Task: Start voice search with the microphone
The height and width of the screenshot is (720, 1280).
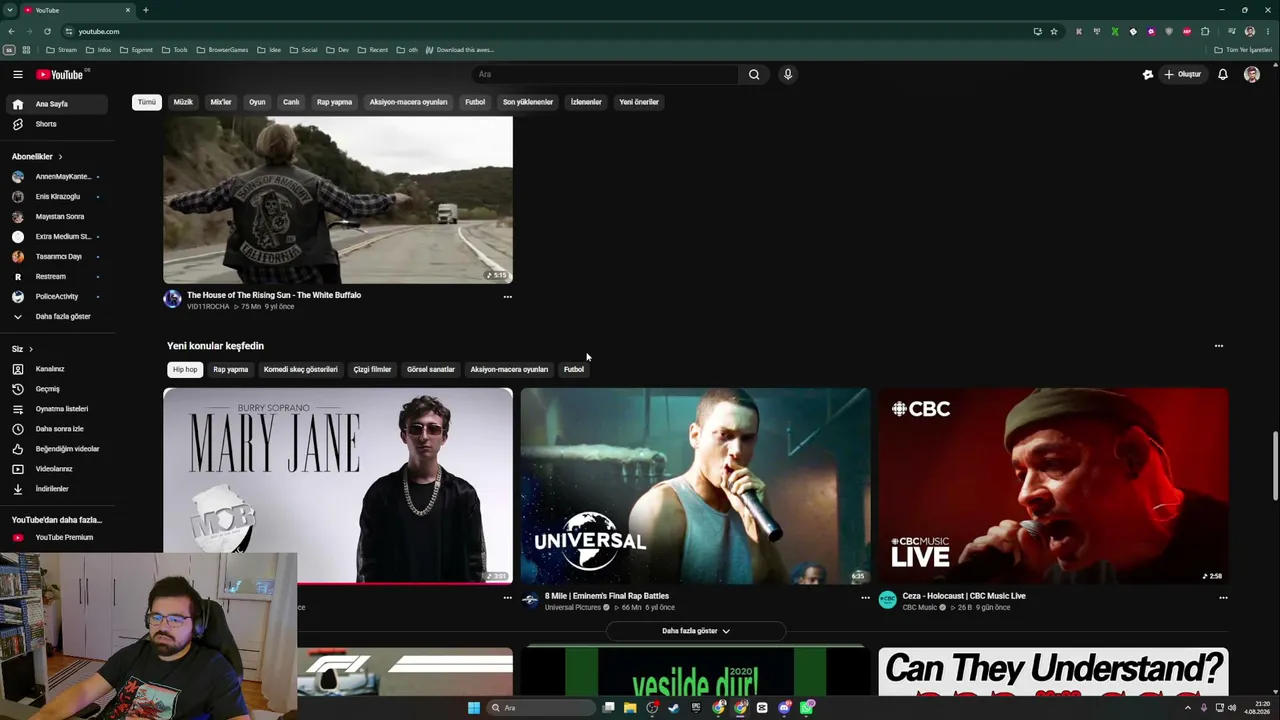Action: click(788, 74)
